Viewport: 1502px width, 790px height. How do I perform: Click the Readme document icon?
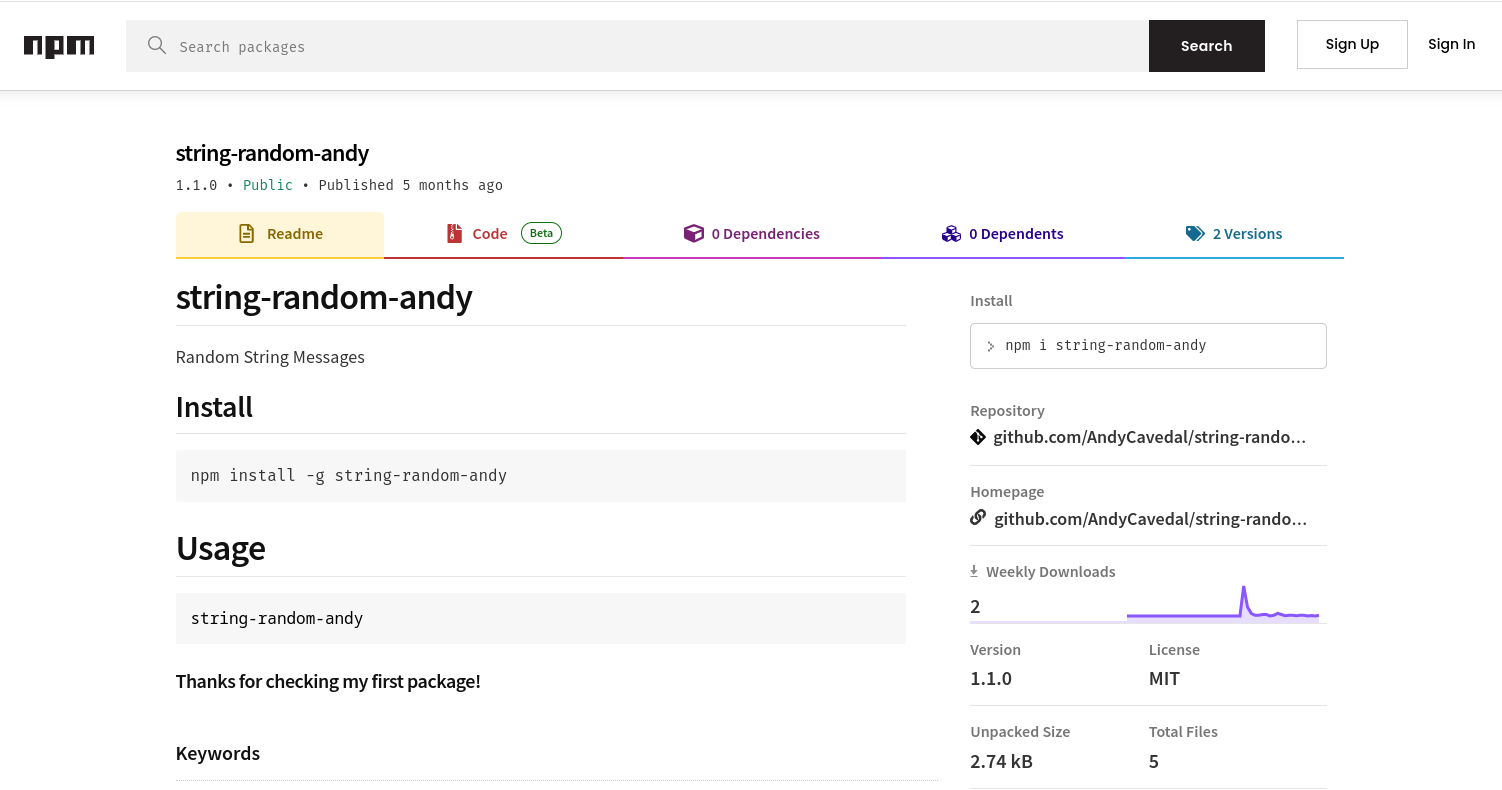pos(246,232)
